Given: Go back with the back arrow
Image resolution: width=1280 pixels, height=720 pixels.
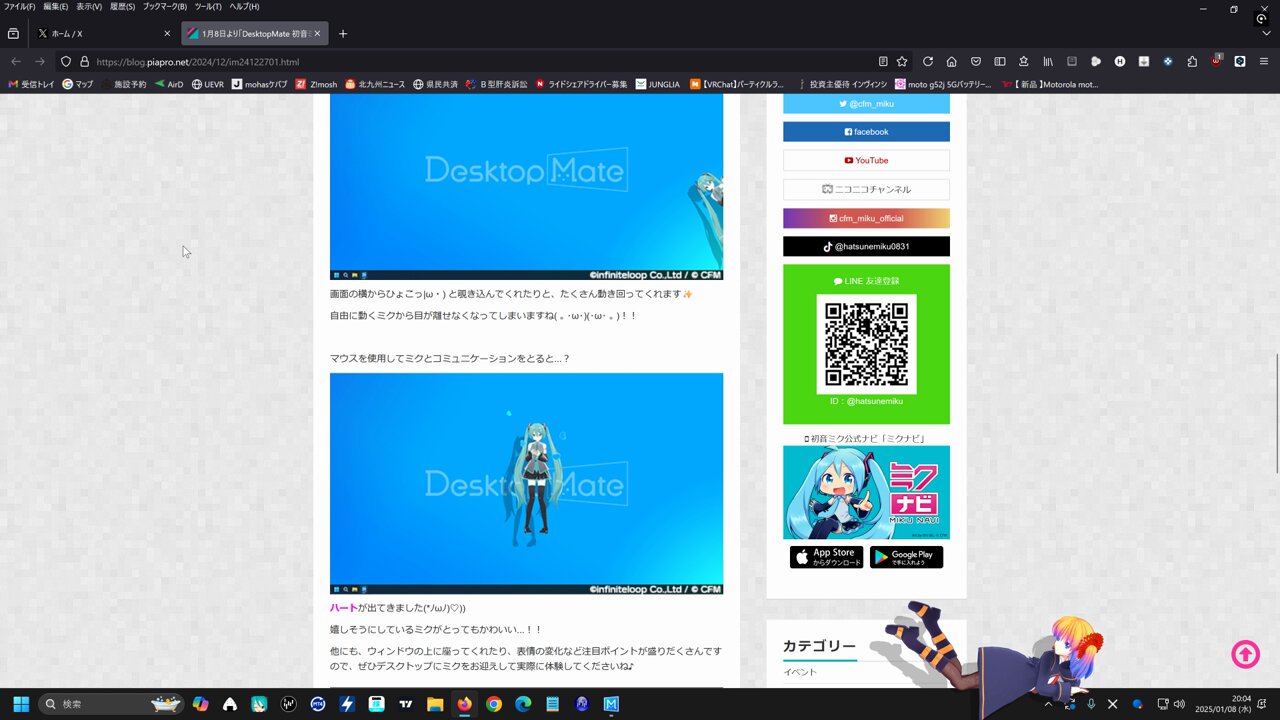Looking at the screenshot, I should tap(16, 61).
